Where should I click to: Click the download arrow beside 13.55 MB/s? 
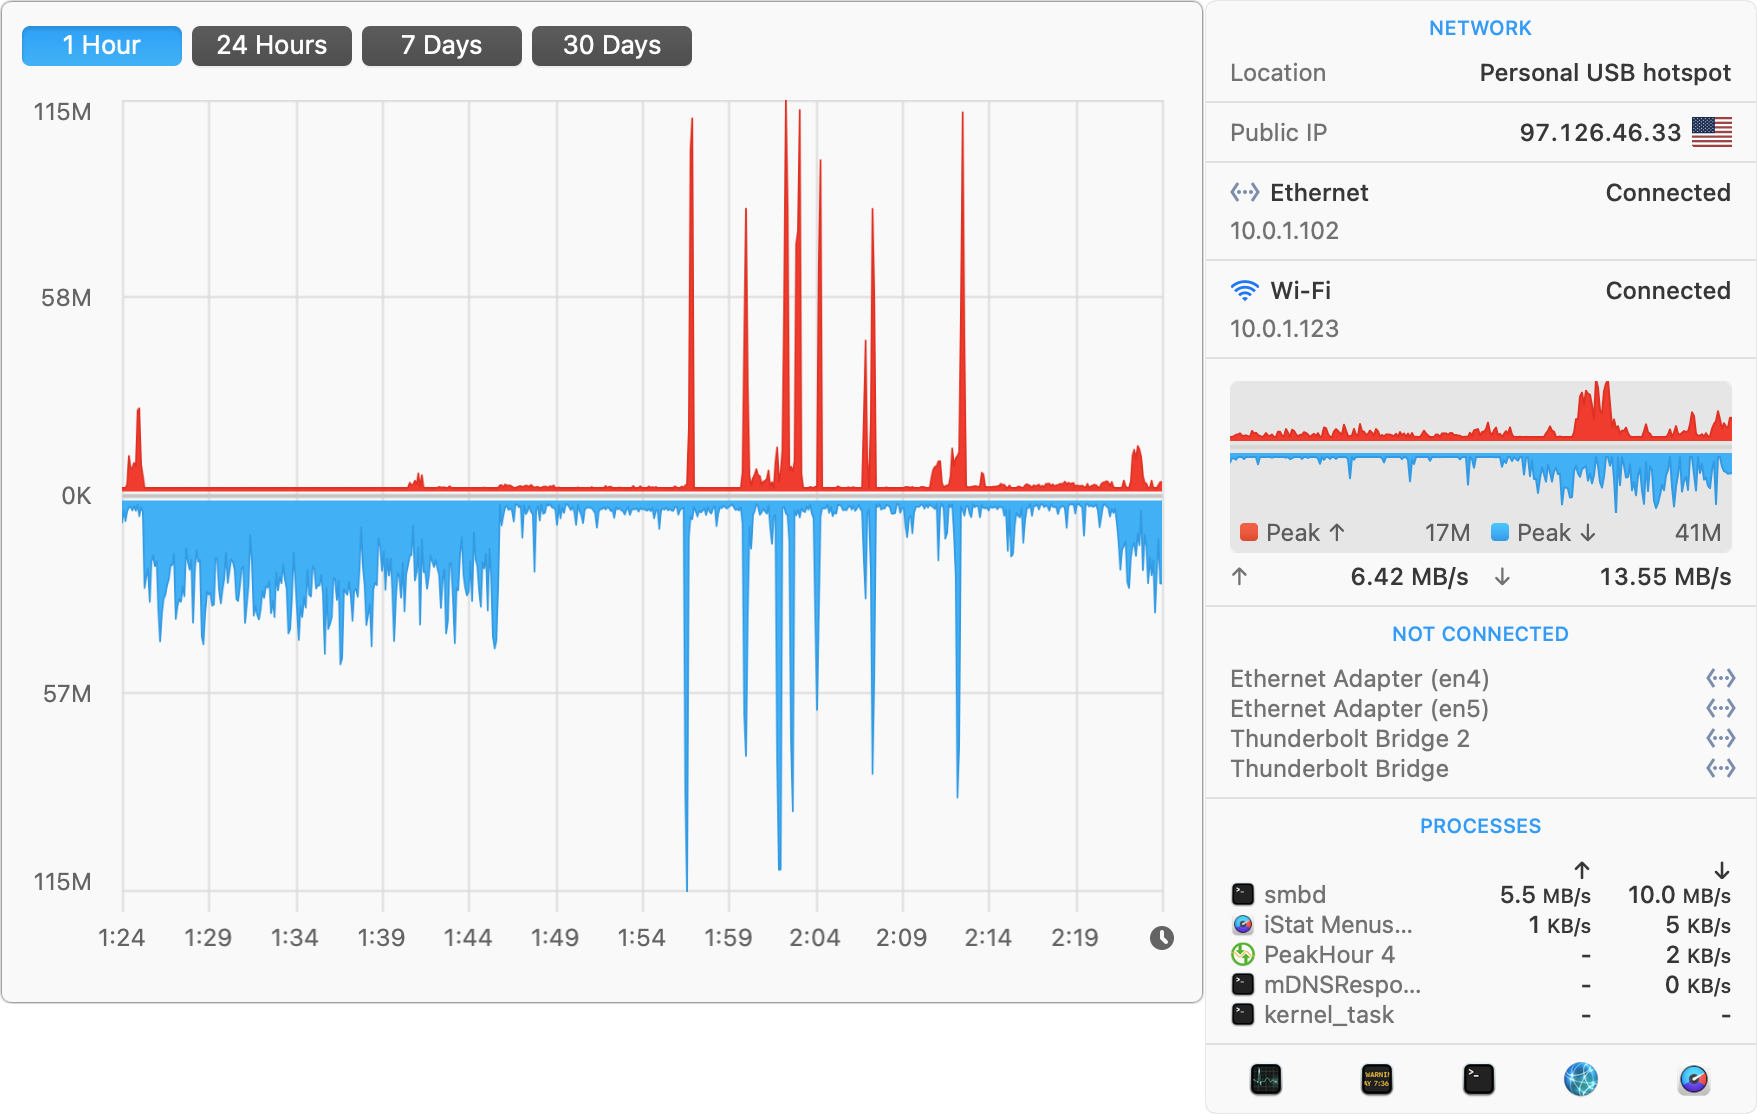coord(1502,576)
